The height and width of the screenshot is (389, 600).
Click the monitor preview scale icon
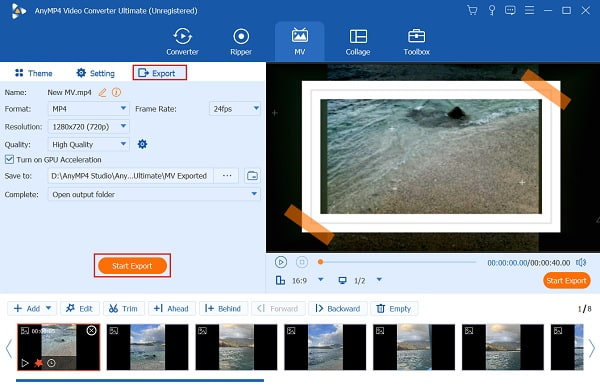pyautogui.click(x=342, y=280)
